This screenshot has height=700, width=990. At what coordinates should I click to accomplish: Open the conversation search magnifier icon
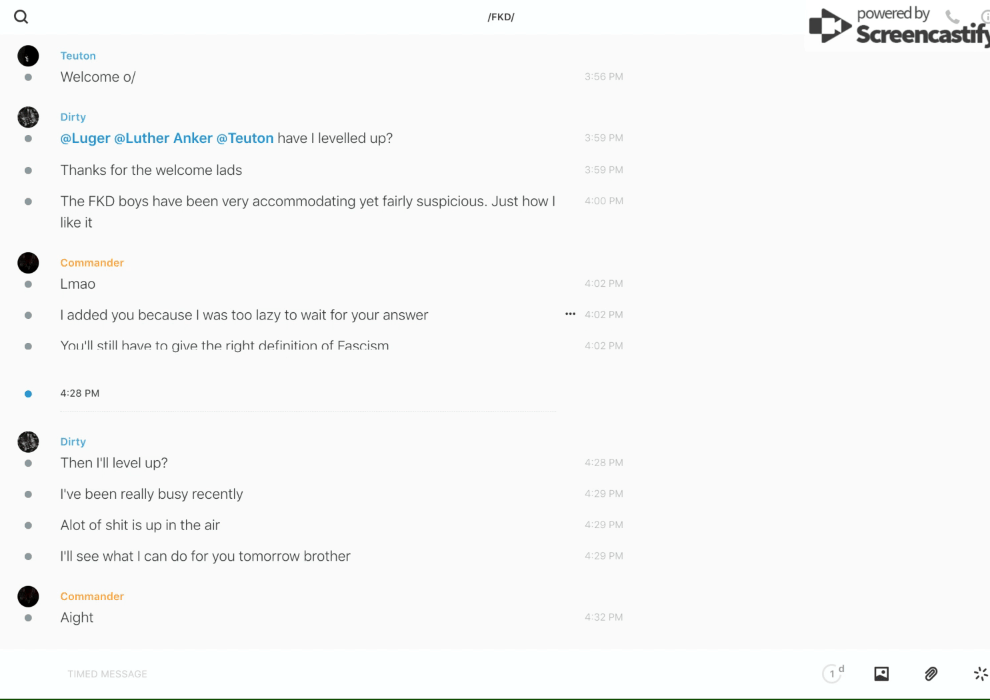click(21, 17)
